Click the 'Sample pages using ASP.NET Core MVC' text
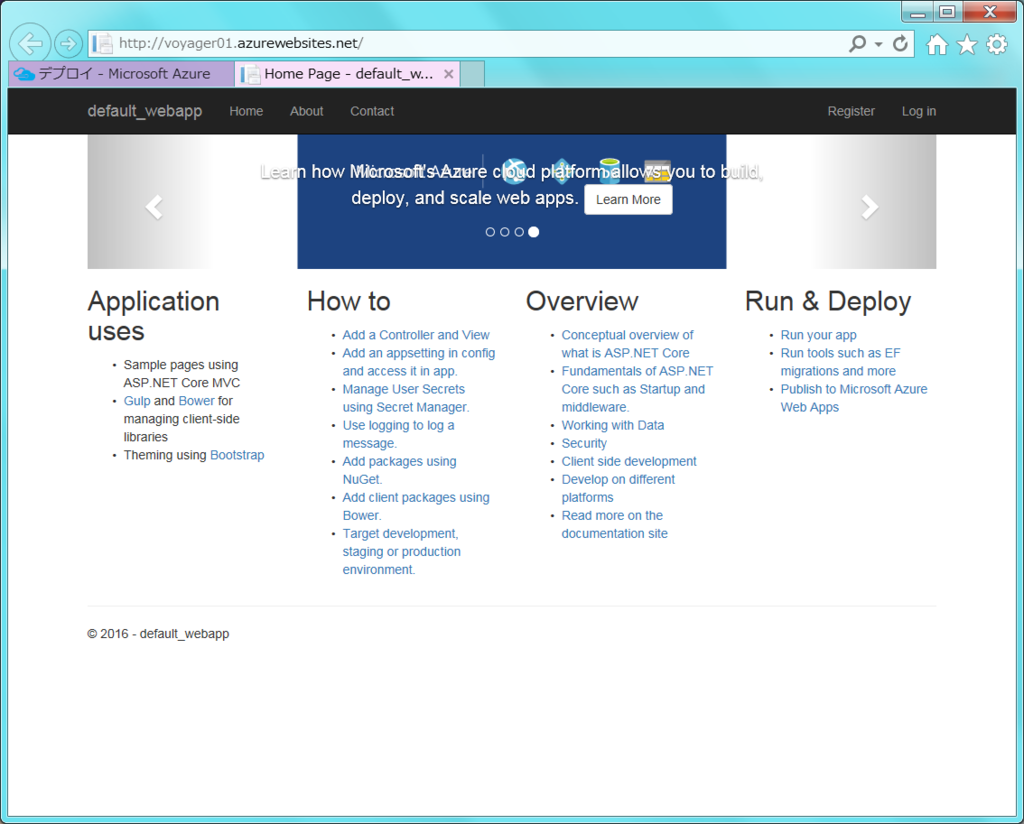The width and height of the screenshot is (1024, 824). tap(182, 373)
